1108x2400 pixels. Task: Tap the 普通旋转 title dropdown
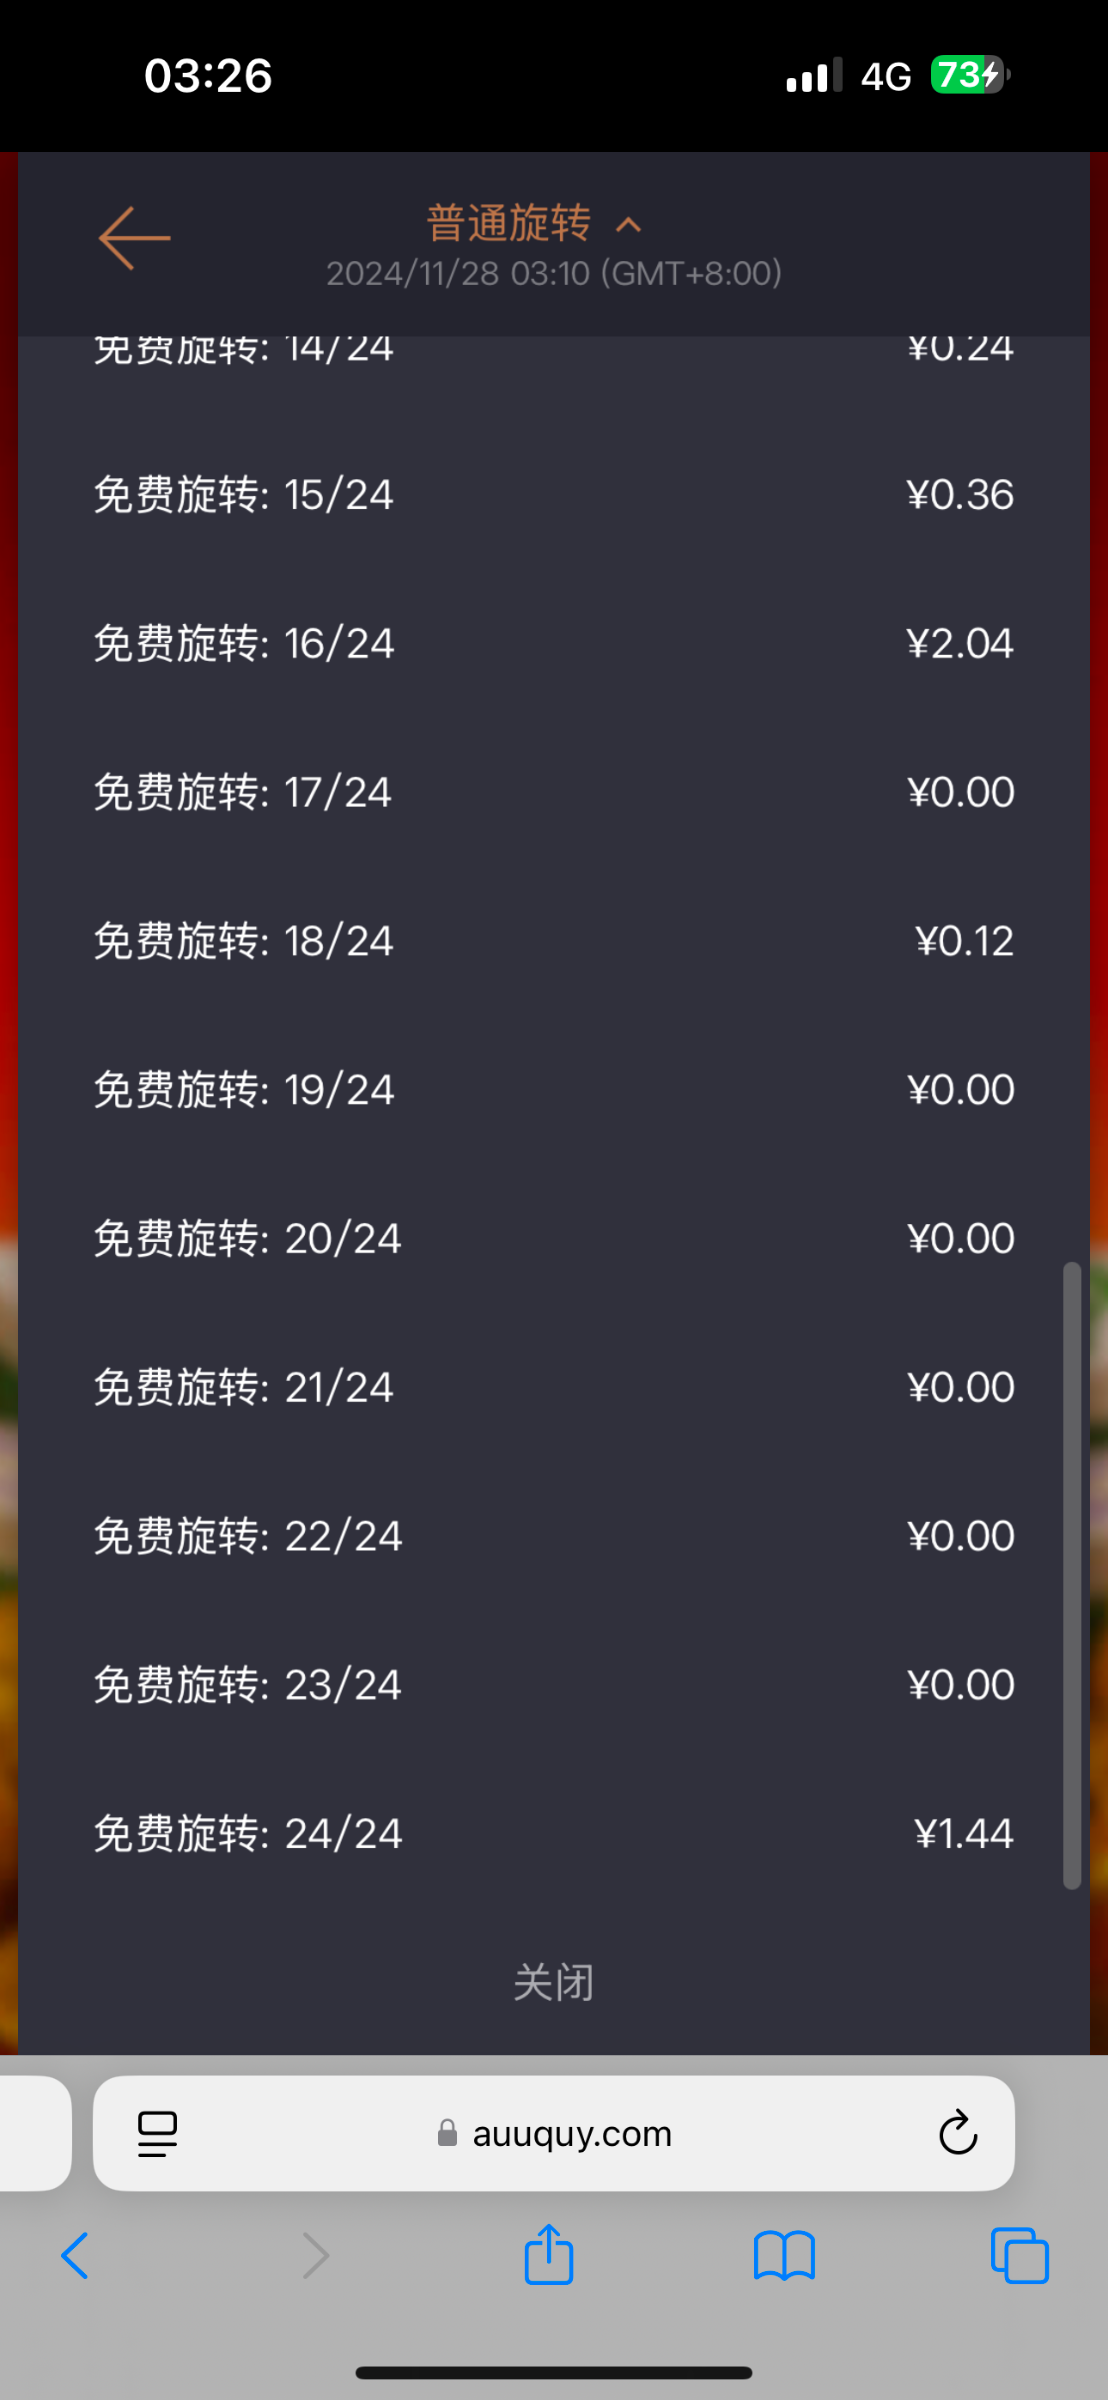[509, 223]
